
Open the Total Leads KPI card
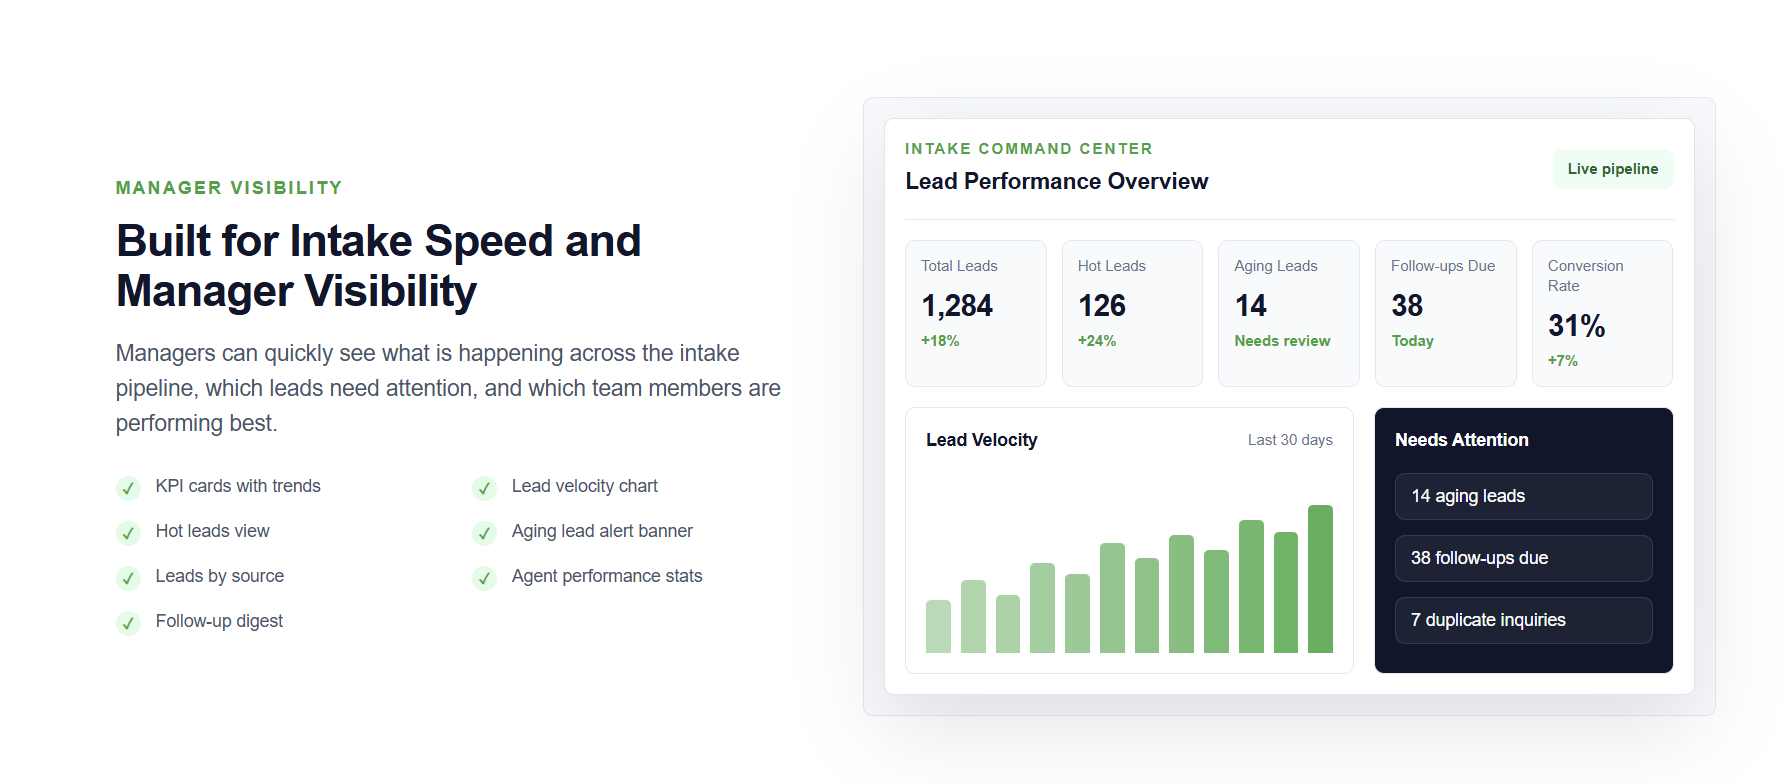975,313
